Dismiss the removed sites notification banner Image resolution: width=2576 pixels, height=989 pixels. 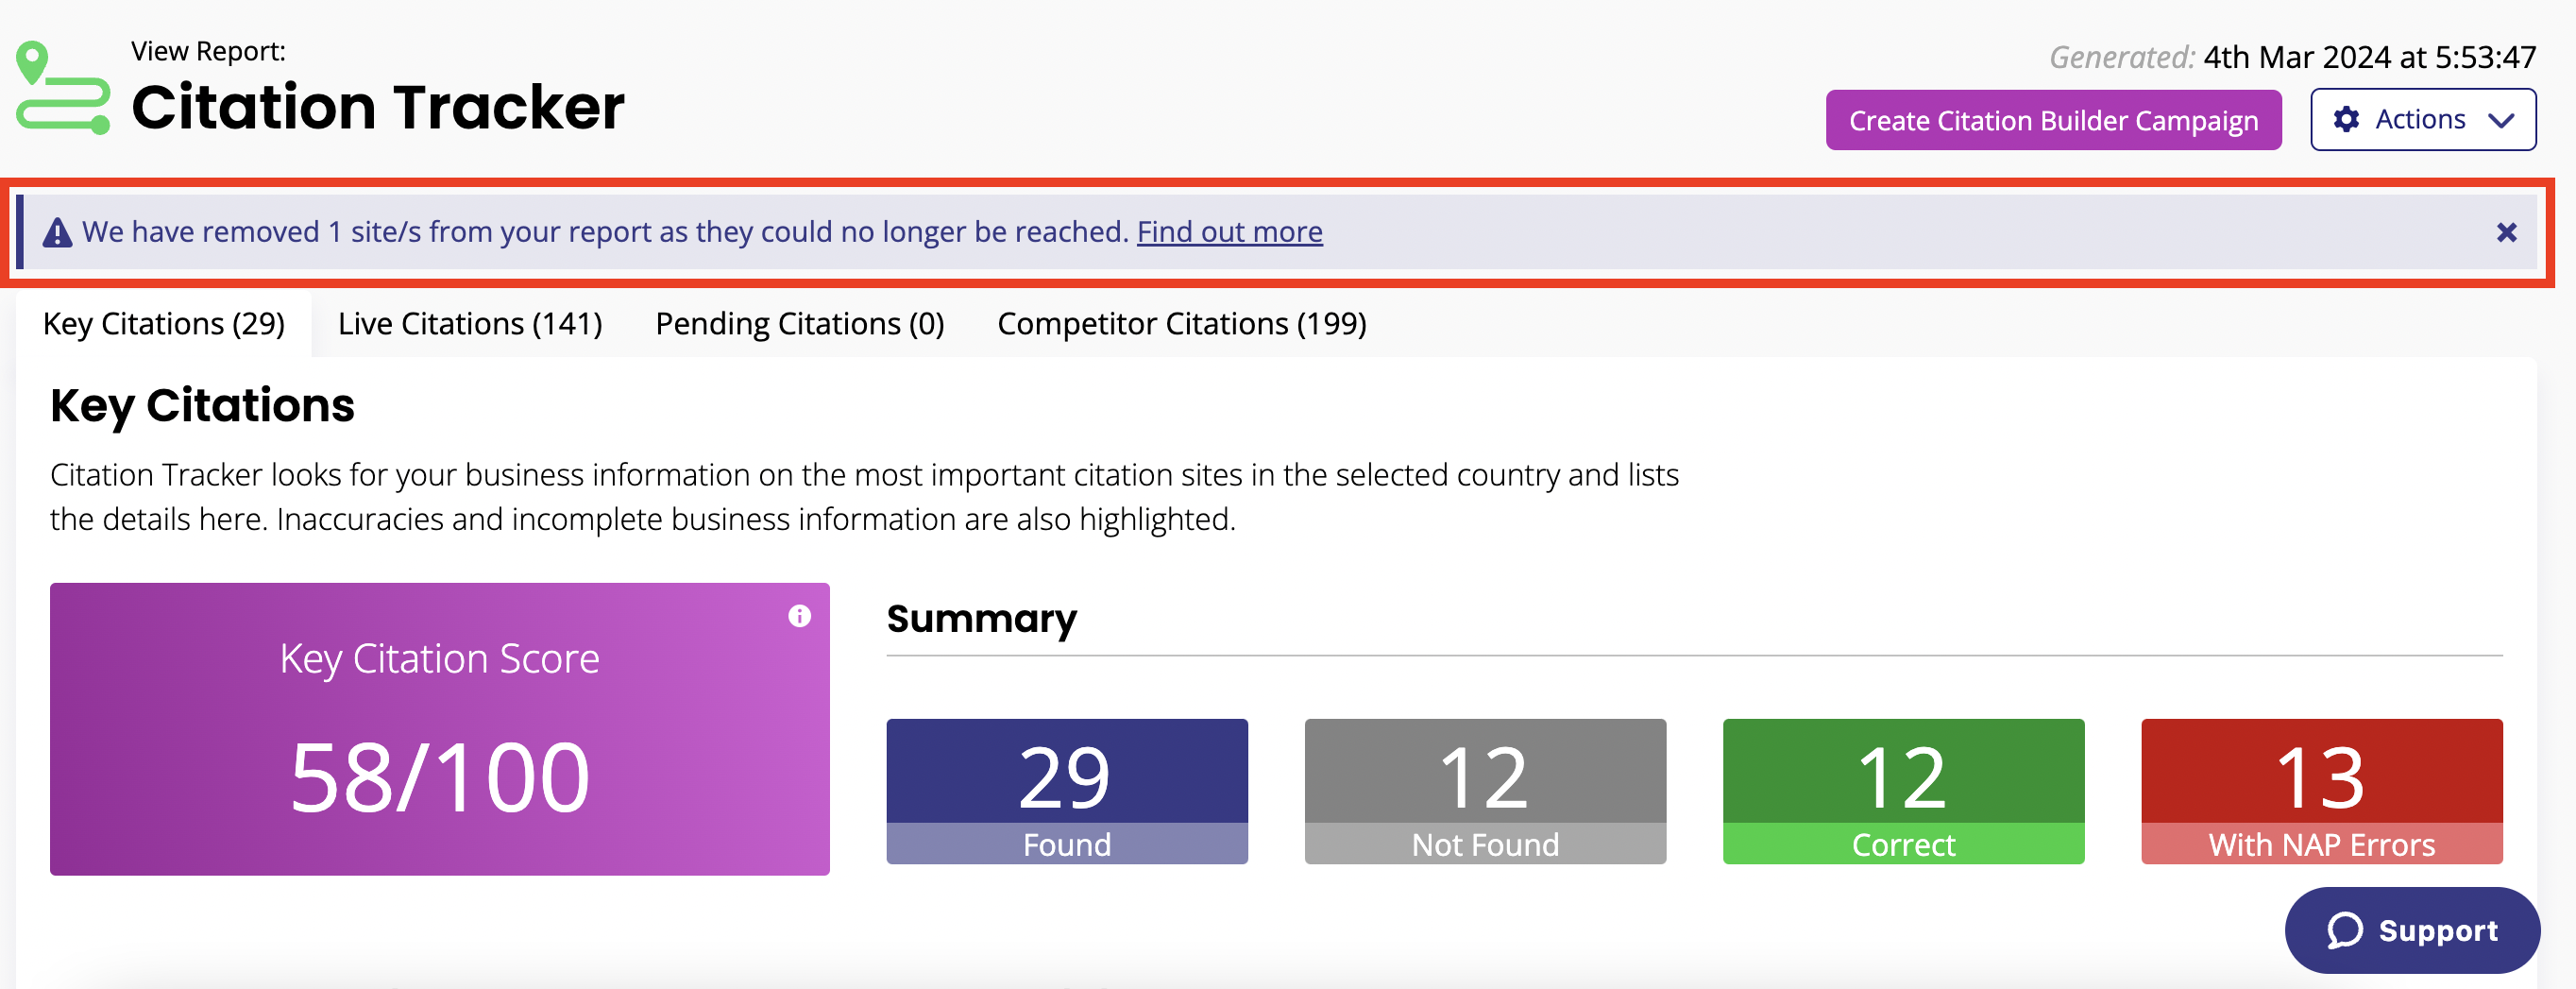click(2505, 233)
